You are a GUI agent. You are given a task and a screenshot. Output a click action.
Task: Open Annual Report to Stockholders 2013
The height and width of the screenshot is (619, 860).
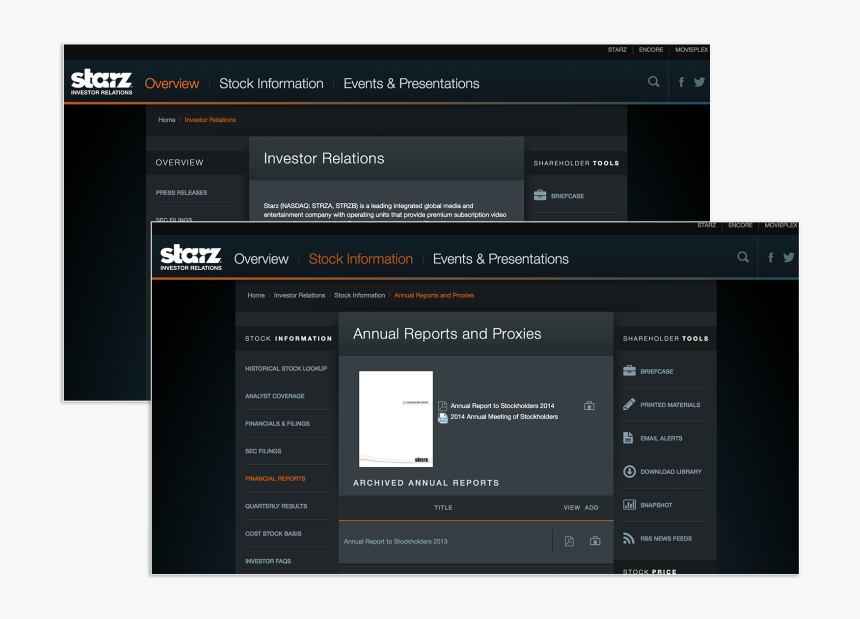coord(397,540)
